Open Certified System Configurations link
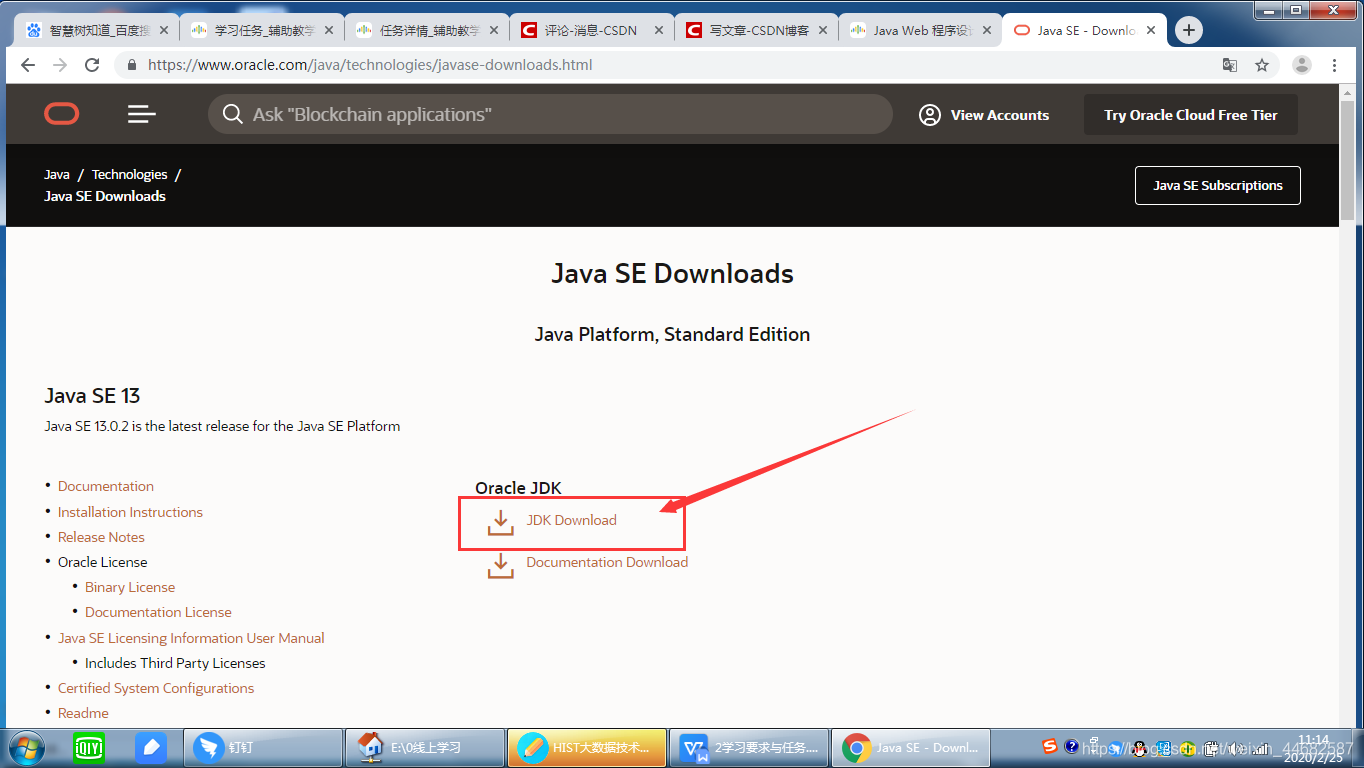Image resolution: width=1364 pixels, height=768 pixels. (156, 688)
